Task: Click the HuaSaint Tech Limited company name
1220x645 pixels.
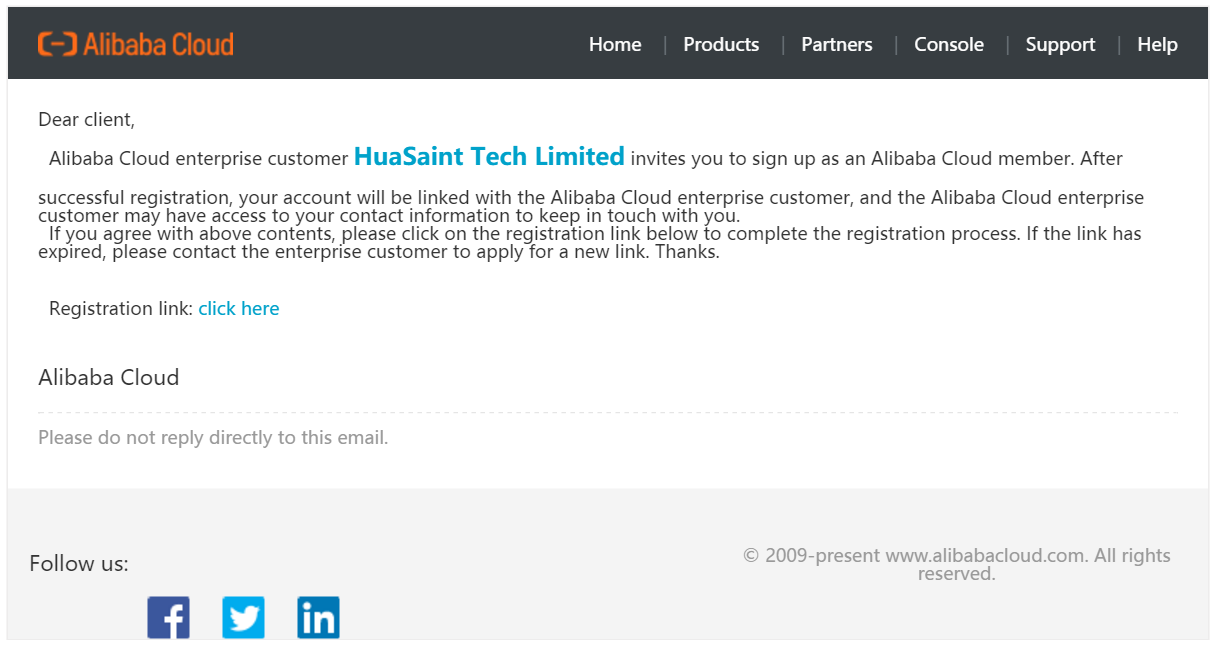Action: [x=489, y=157]
